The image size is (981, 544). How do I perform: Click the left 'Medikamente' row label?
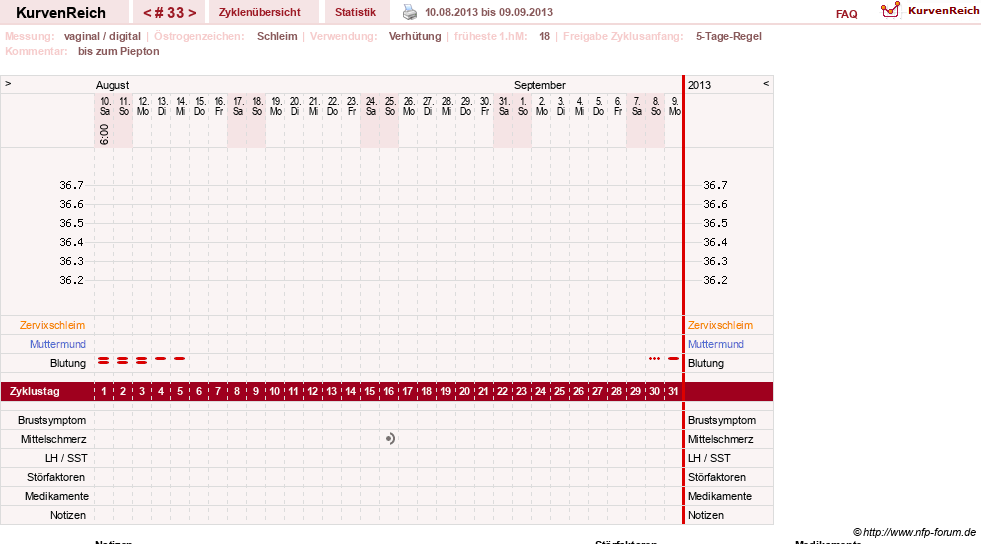coord(56,496)
